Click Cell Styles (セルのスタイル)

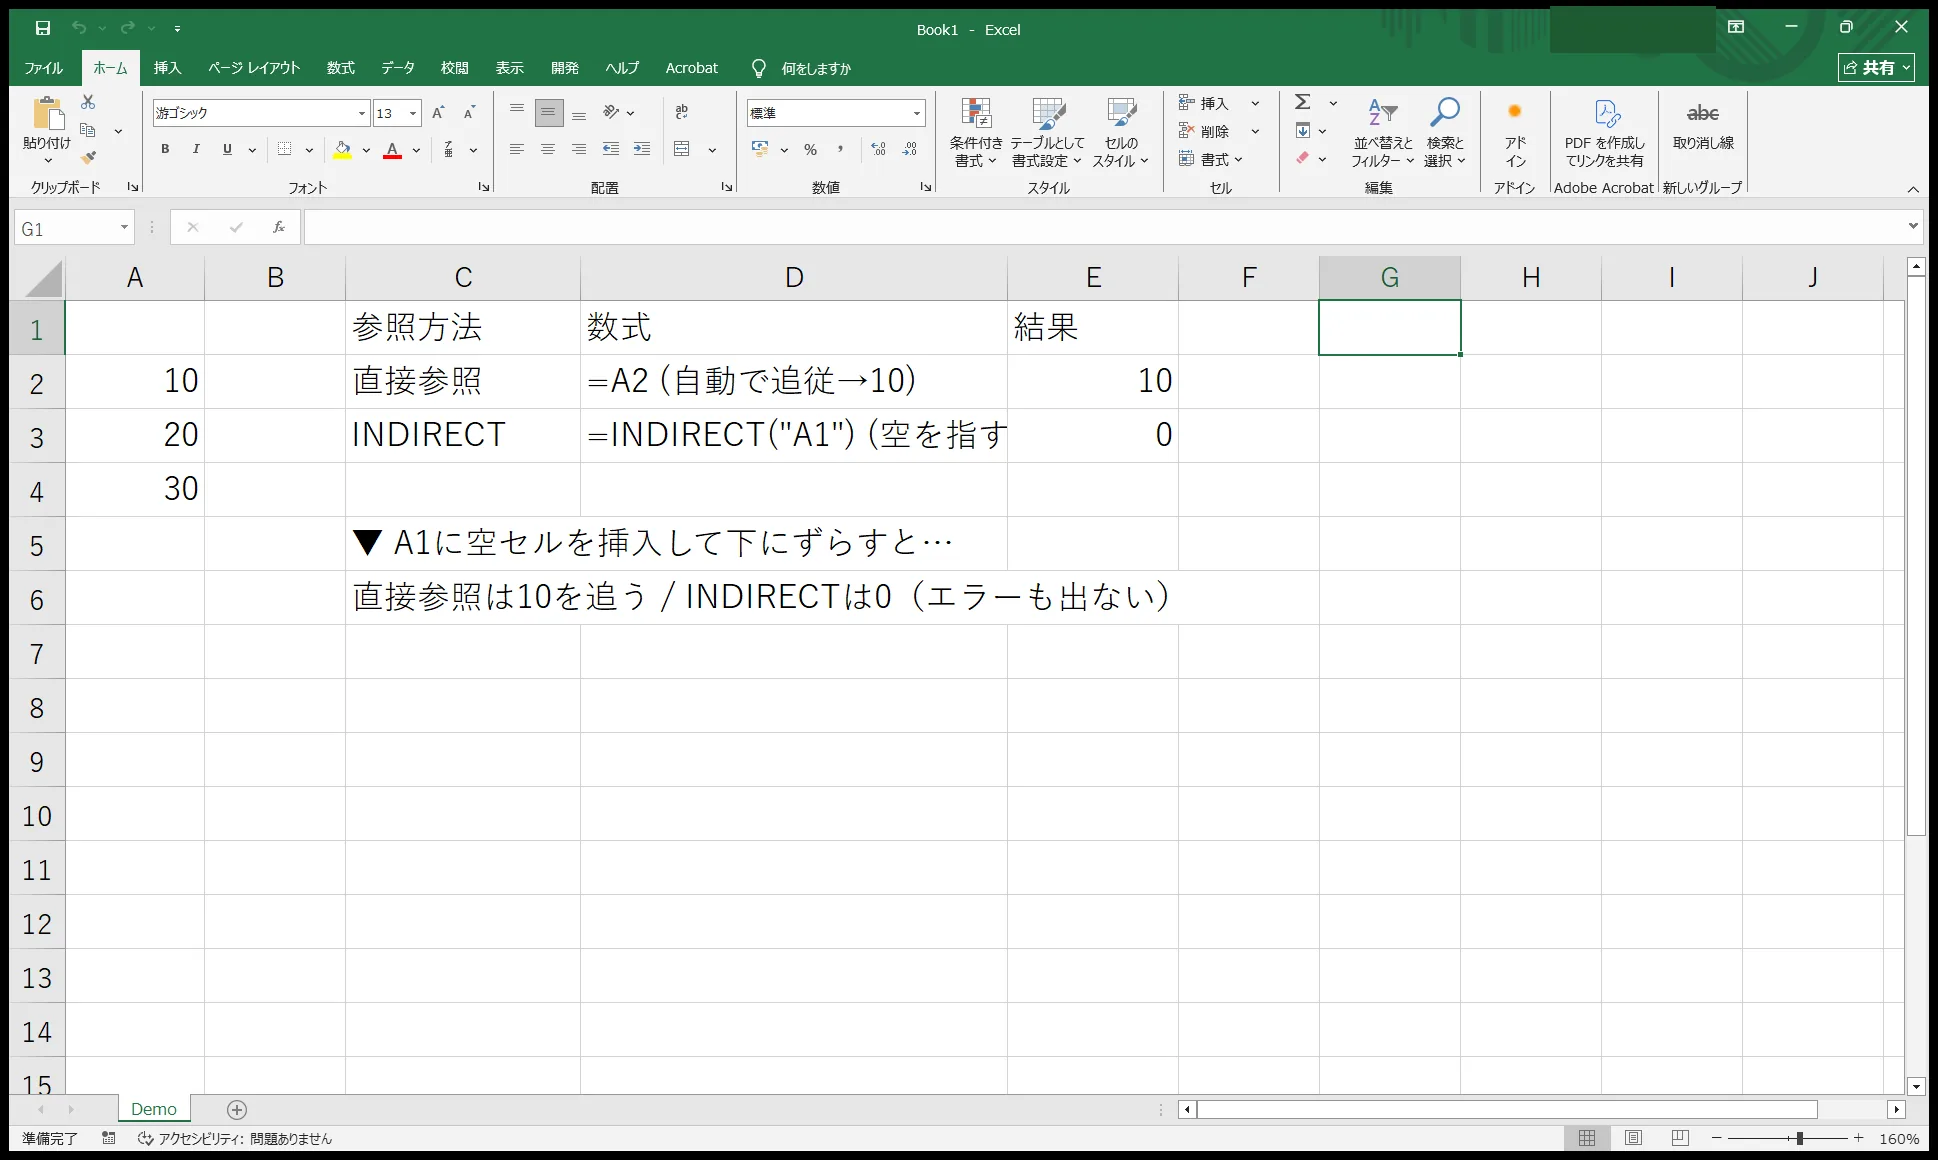point(1120,133)
